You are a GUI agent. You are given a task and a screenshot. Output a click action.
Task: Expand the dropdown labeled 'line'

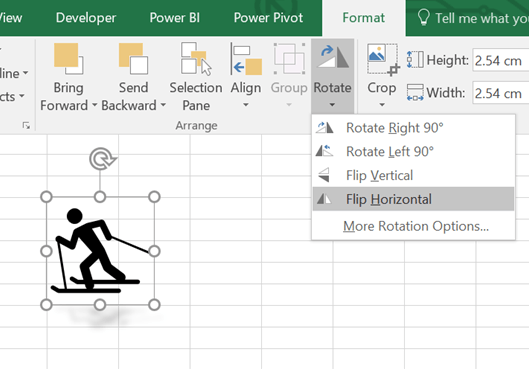coord(26,73)
